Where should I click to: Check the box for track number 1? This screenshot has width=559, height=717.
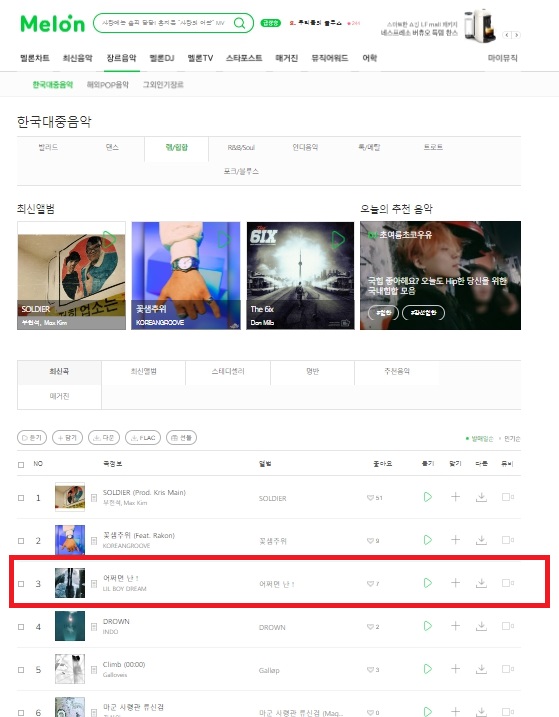(x=21, y=498)
